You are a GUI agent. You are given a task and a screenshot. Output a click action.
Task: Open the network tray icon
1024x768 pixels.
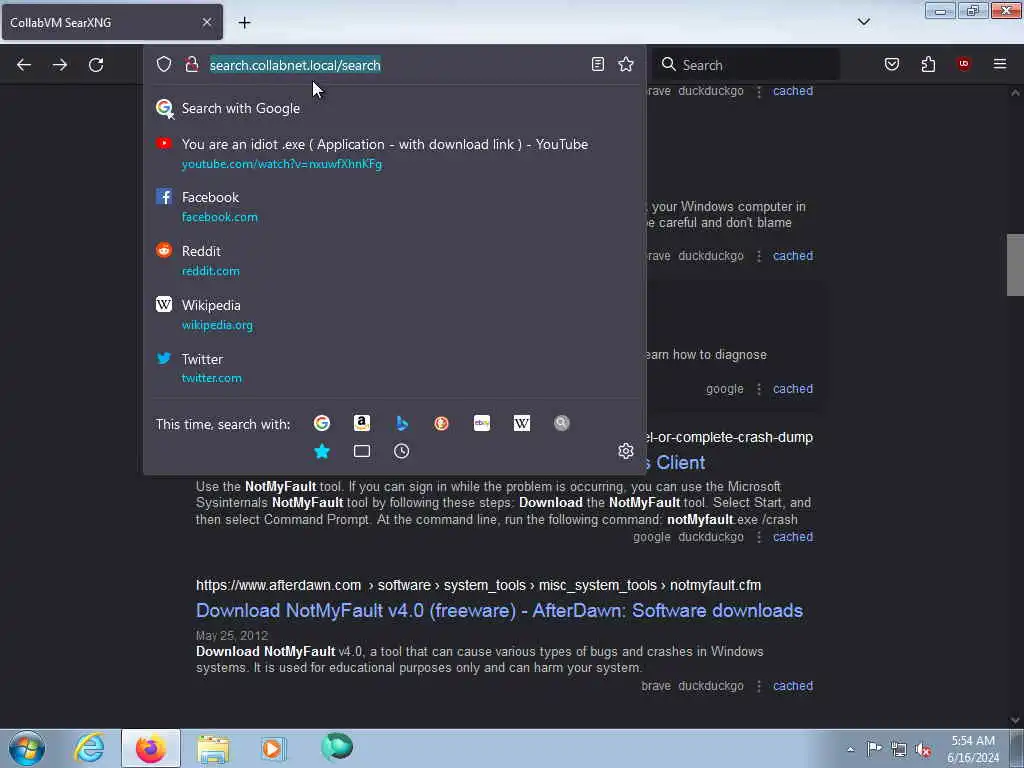899,749
